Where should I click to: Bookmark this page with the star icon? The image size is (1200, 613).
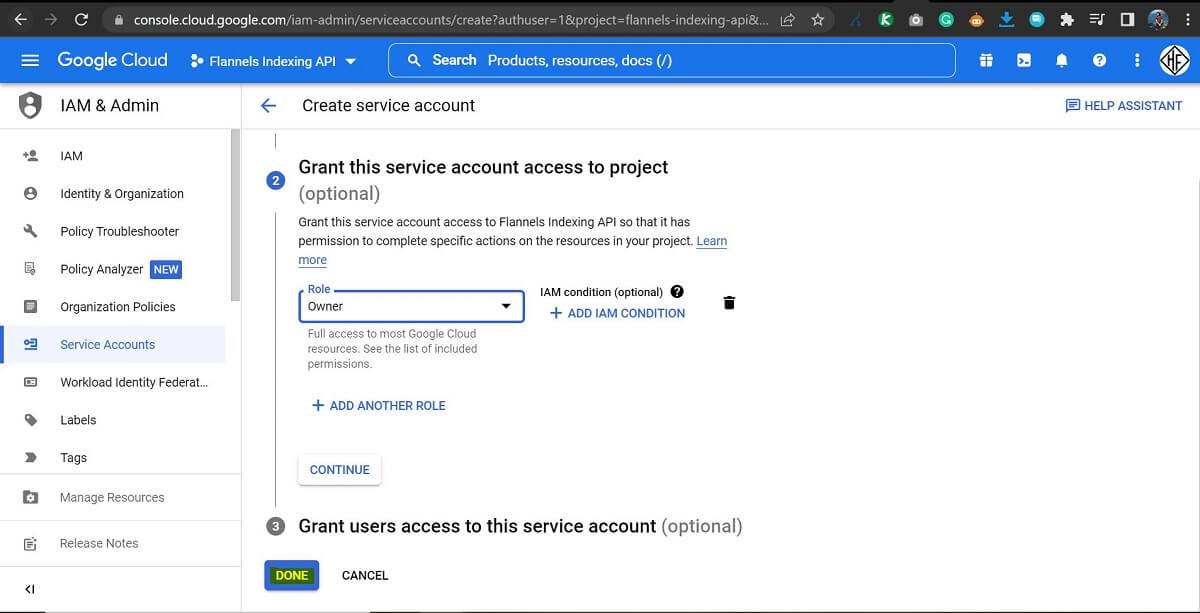[817, 19]
